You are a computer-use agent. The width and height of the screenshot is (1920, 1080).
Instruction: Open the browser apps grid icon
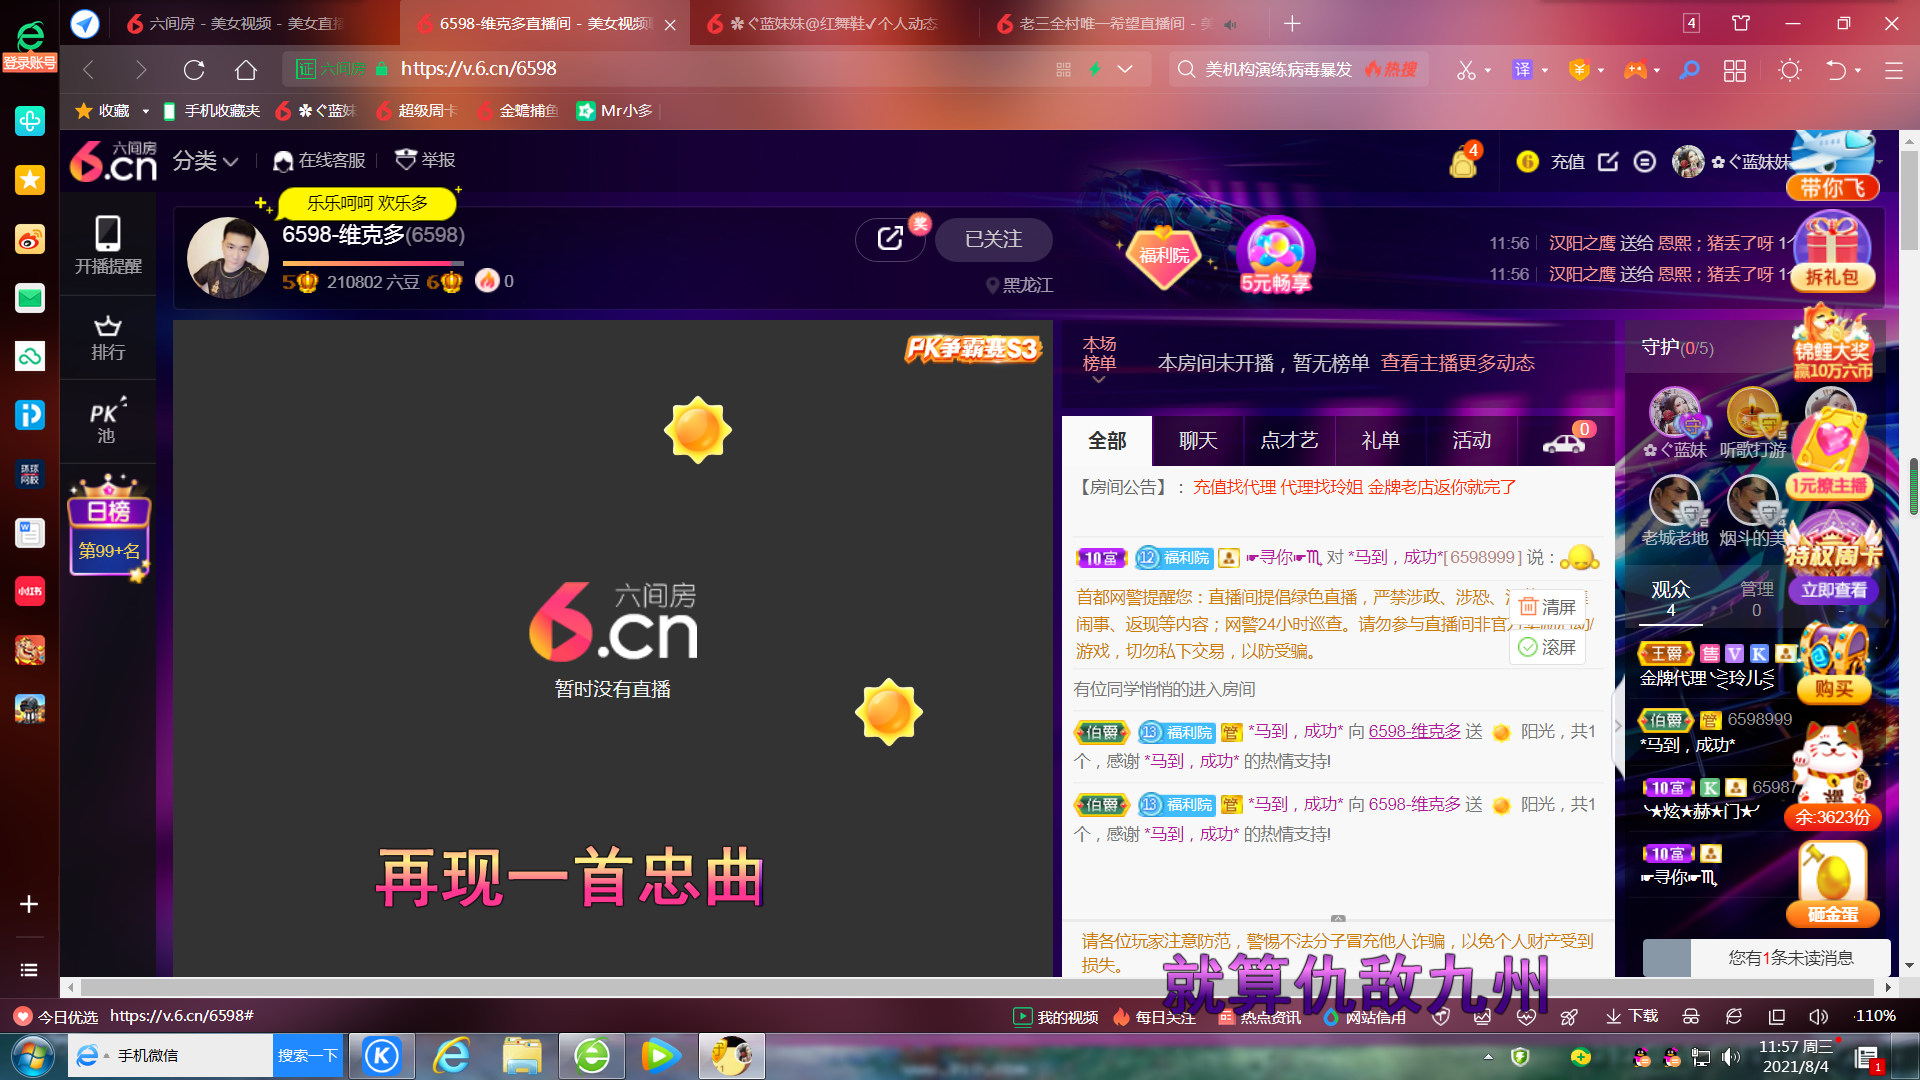pos(1735,70)
